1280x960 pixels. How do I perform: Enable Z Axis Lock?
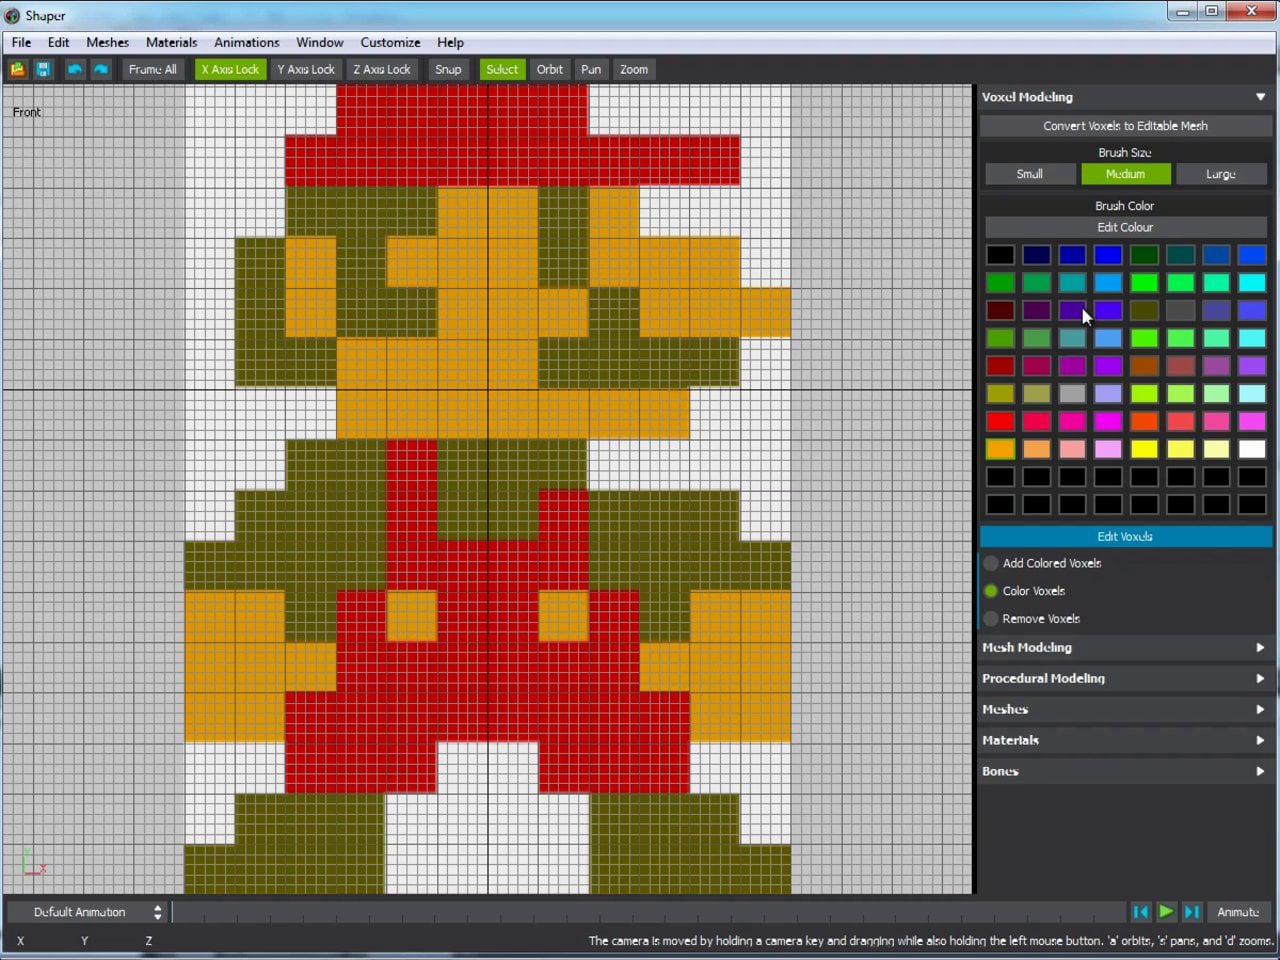pyautogui.click(x=382, y=69)
